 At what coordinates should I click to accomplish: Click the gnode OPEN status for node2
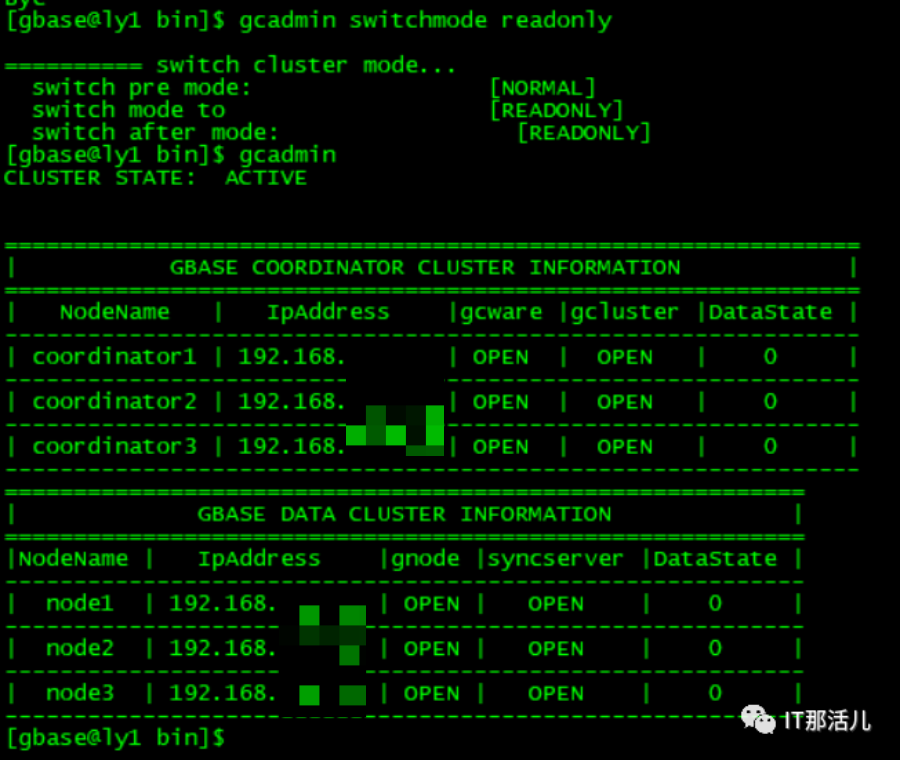point(432,649)
